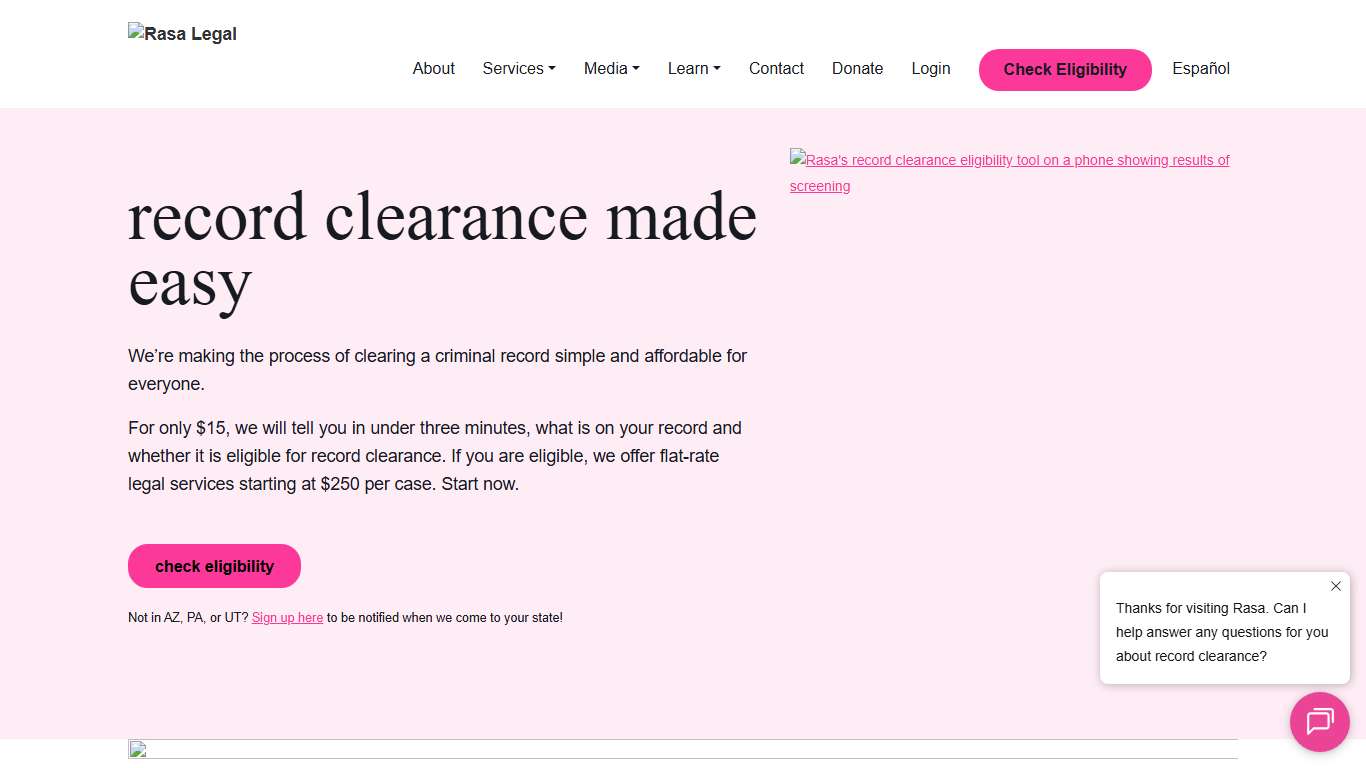This screenshot has width=1366, height=768.
Task: Follow the 'Sign up here' link
Action: pos(287,618)
